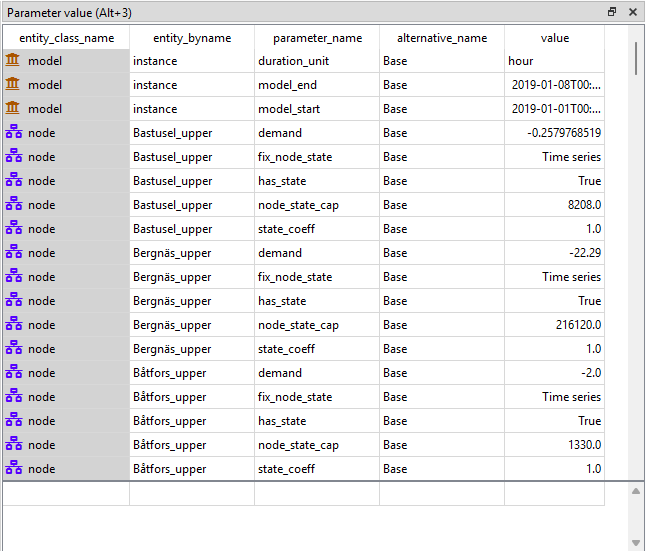Image resolution: width=646 pixels, height=551 pixels.
Task: Click the empty entity_class_name cell in the new row
Action: pos(66,493)
